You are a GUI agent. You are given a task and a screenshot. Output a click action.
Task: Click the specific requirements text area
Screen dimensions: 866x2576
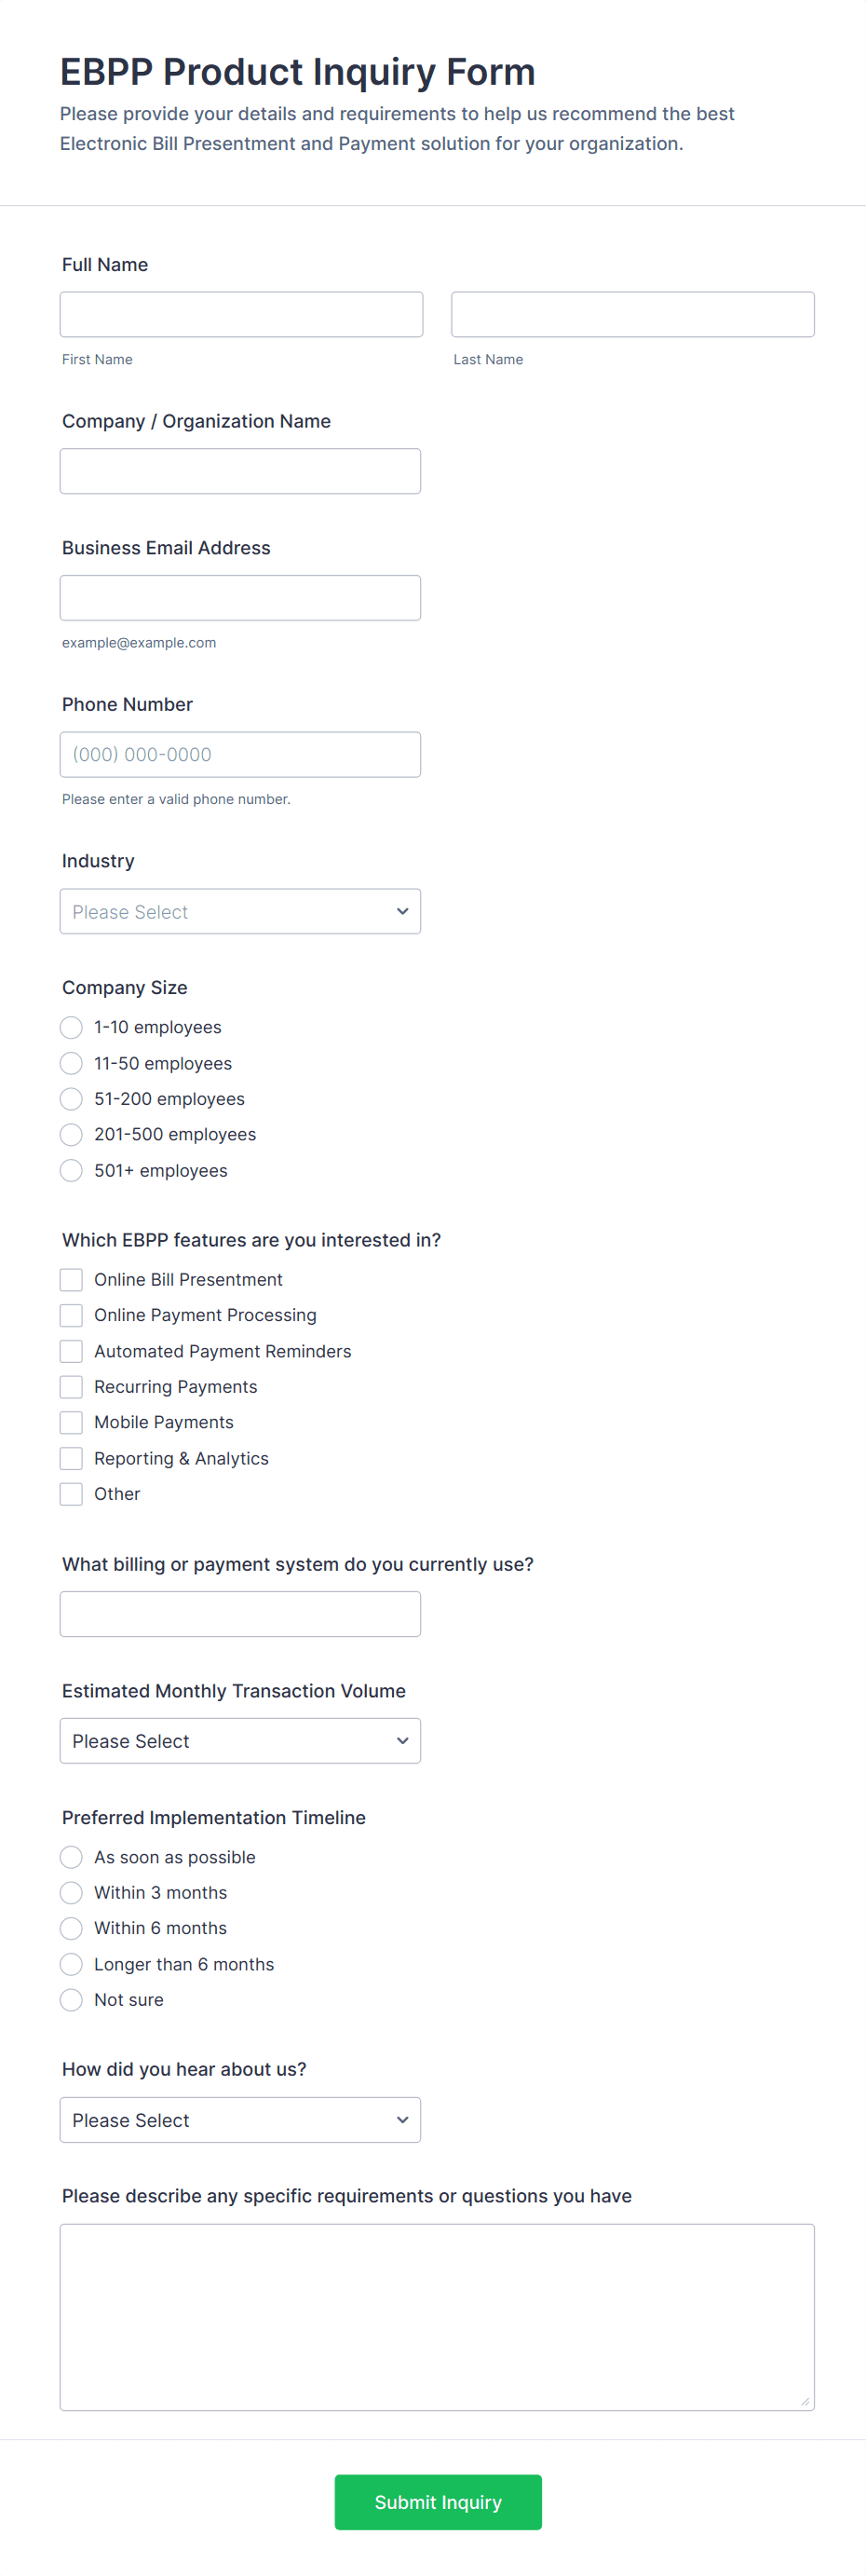437,2317
